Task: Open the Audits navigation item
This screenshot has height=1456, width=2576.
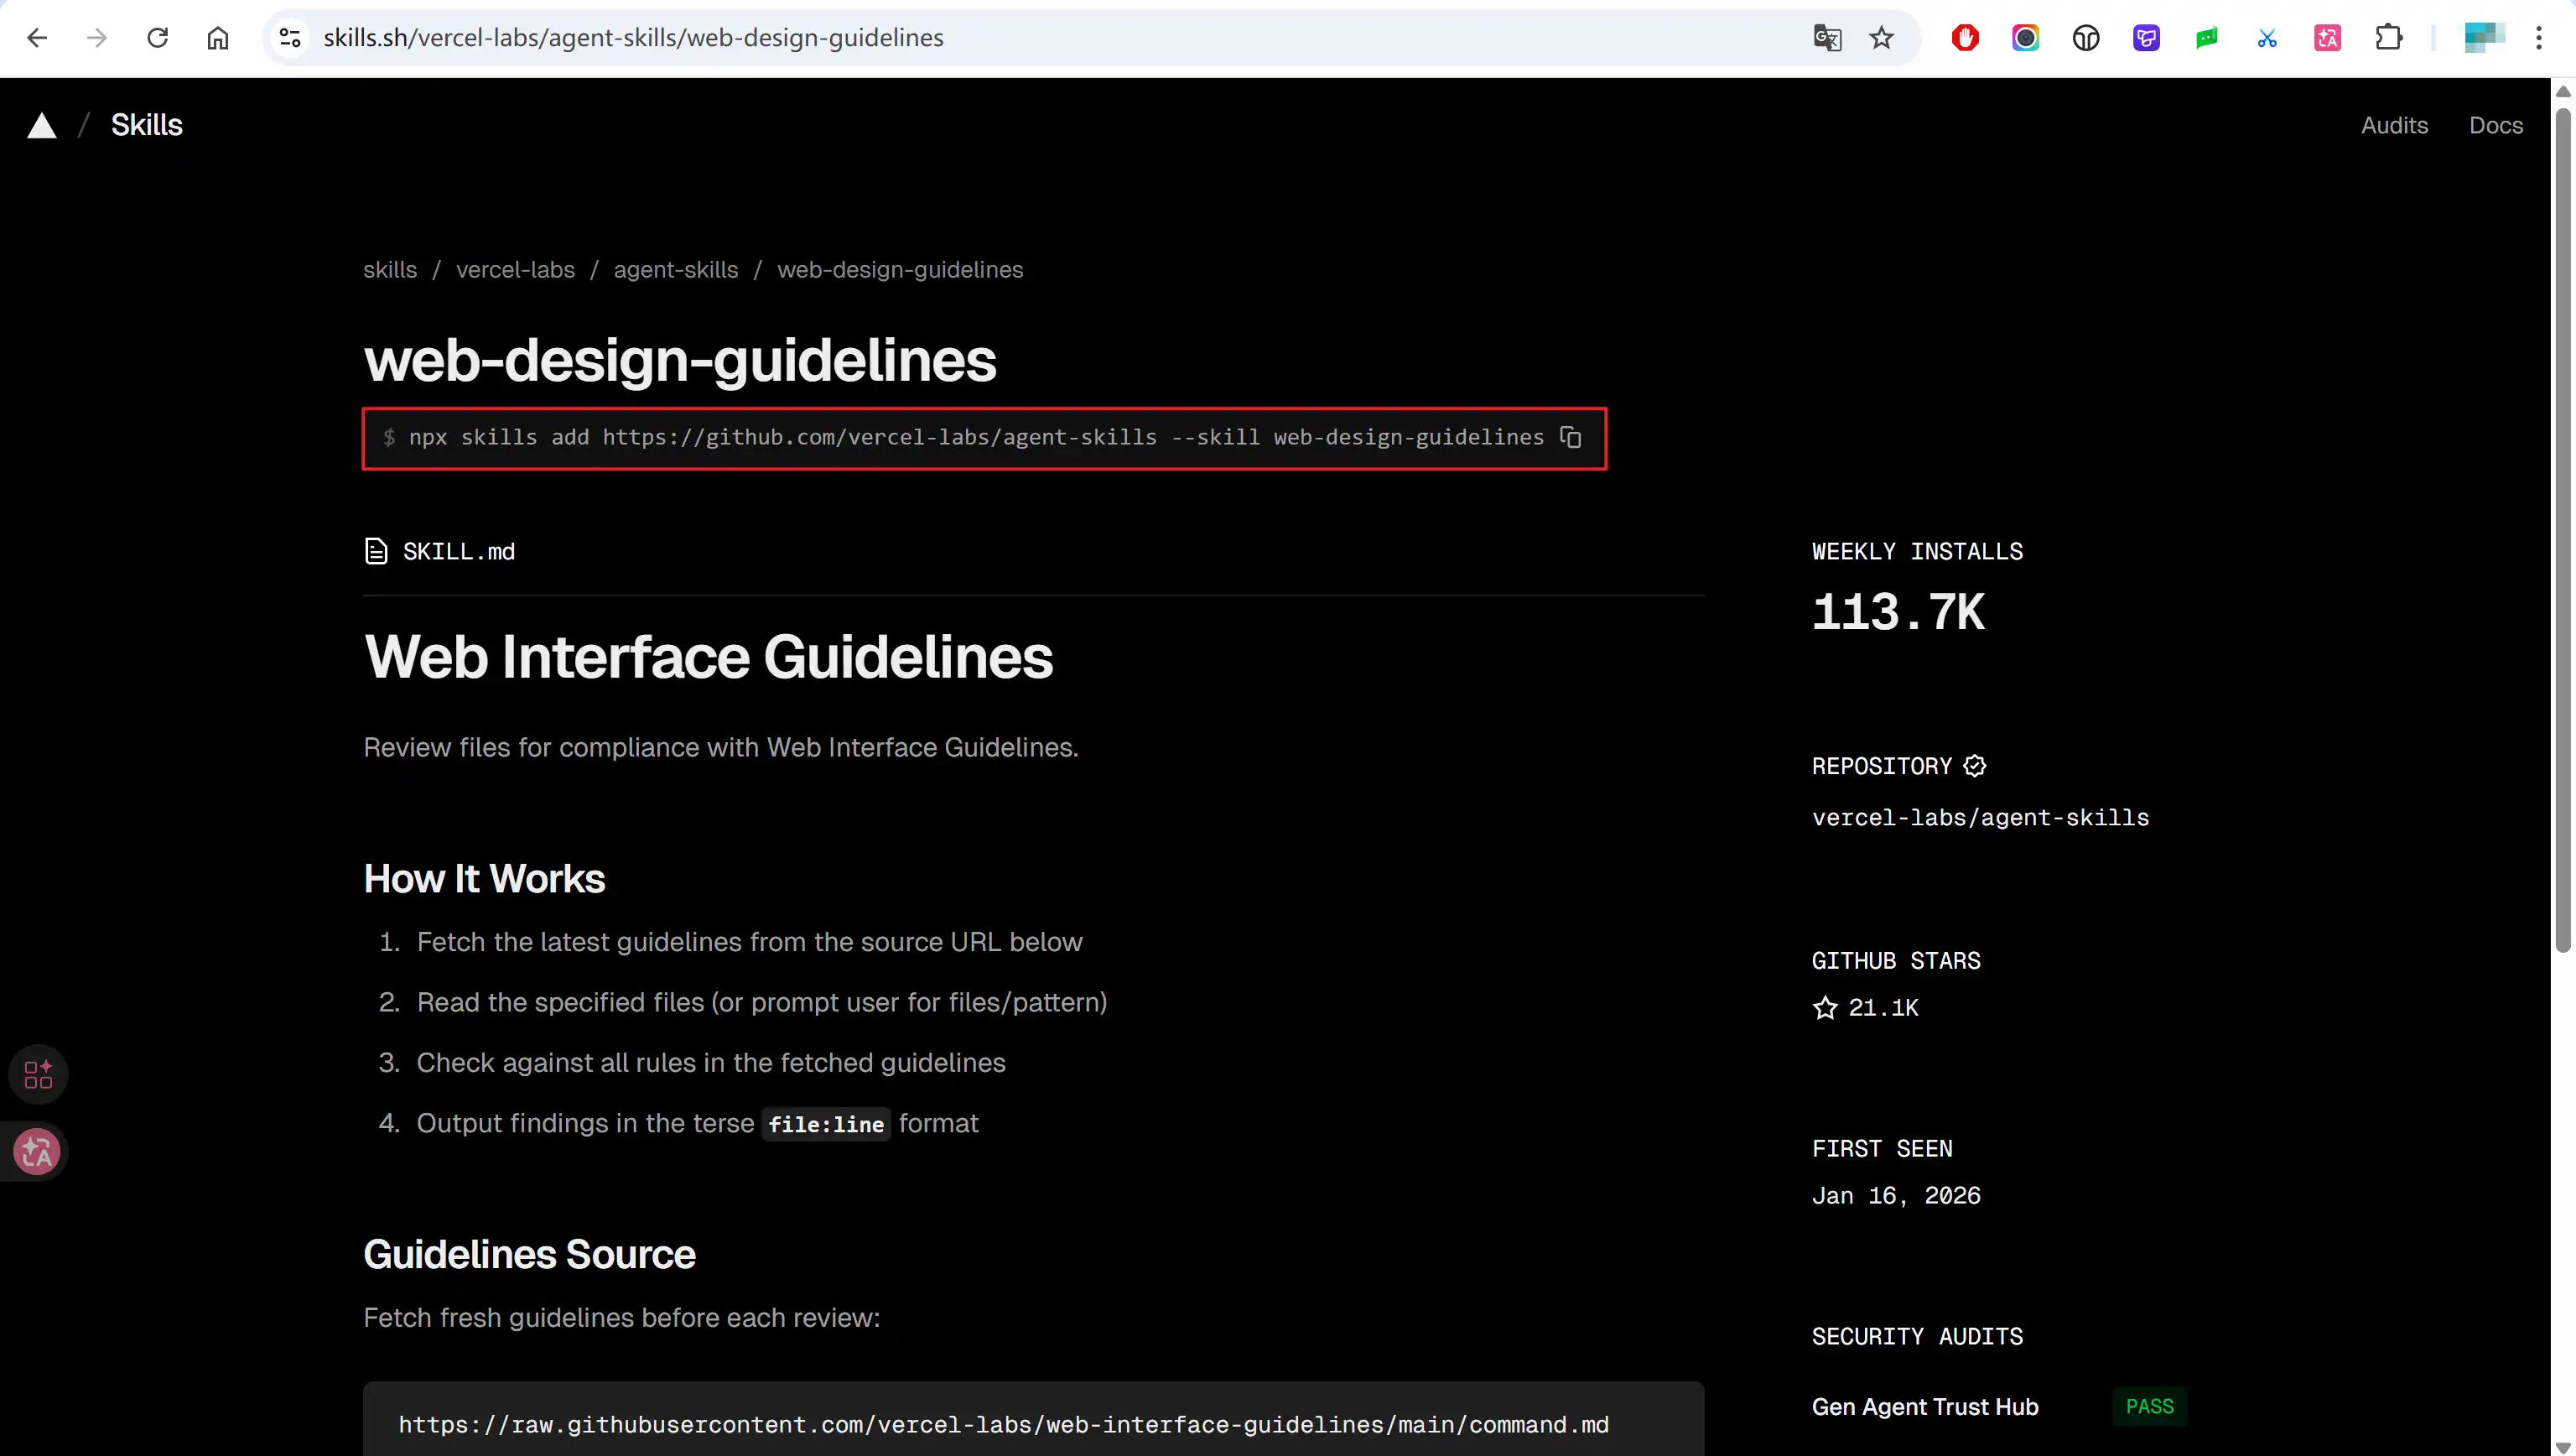Action: [x=2394, y=125]
